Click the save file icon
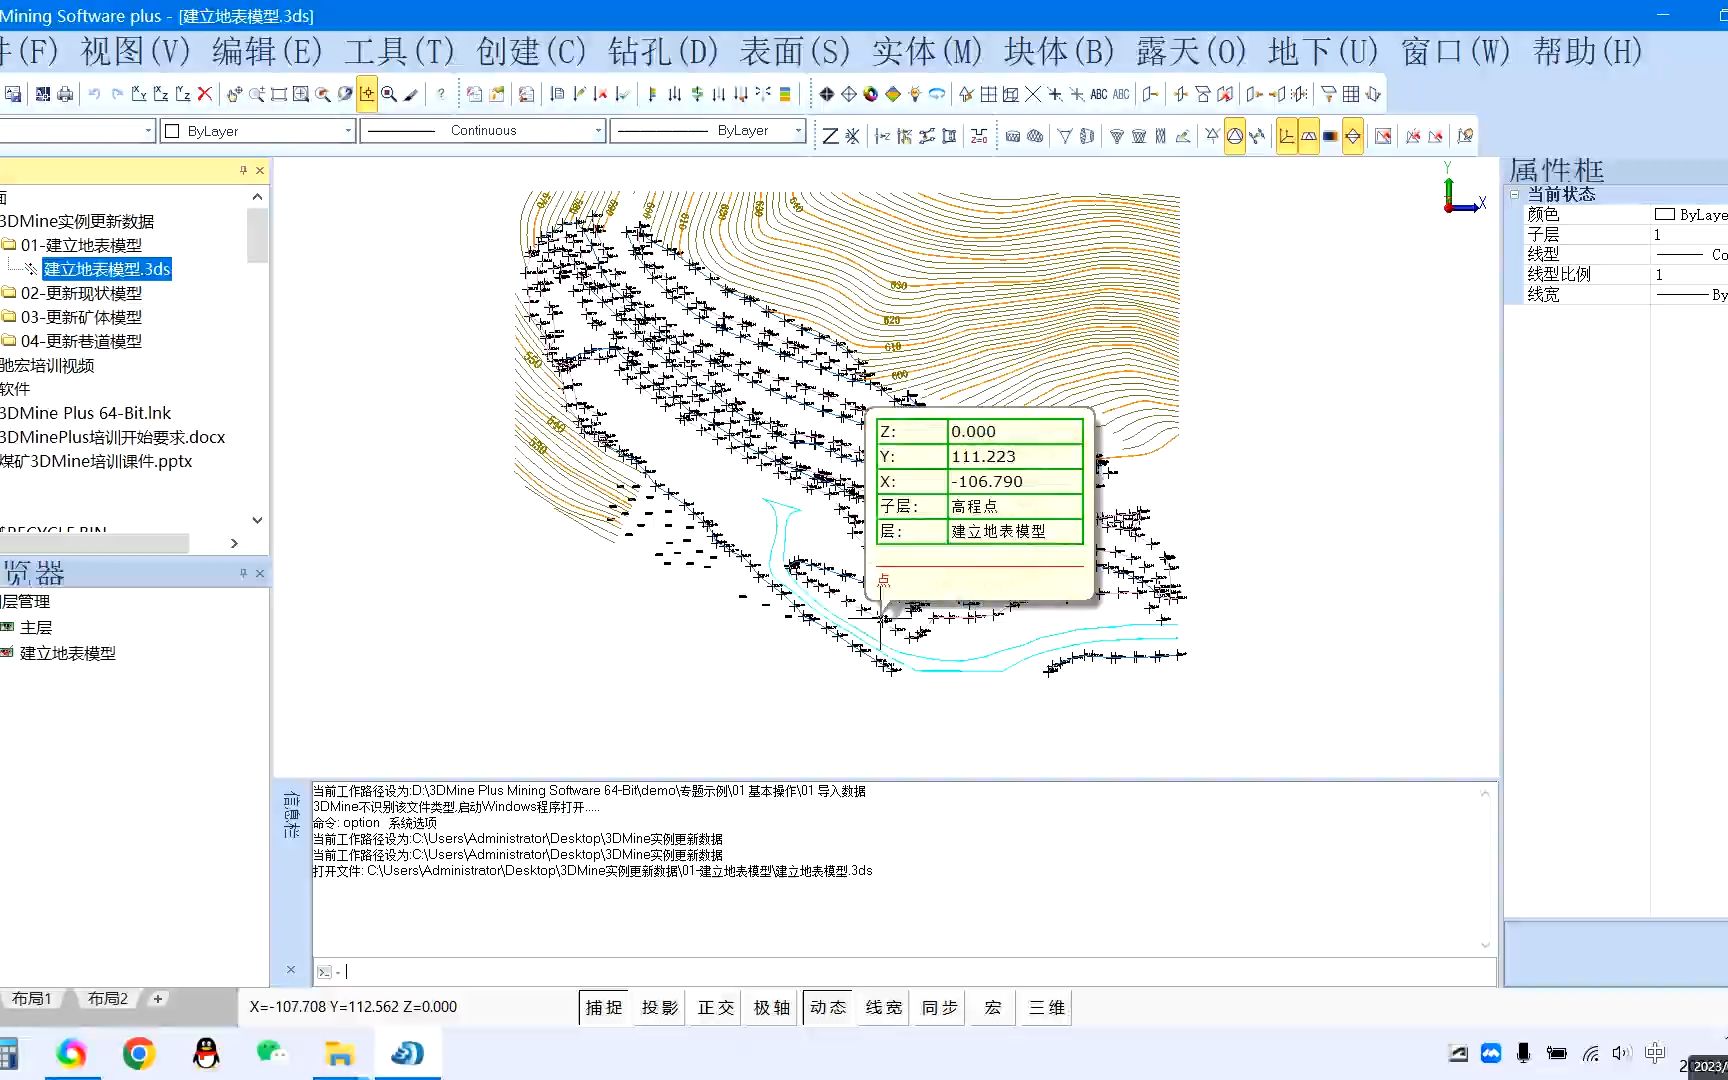This screenshot has height=1080, width=1728. click(13, 94)
